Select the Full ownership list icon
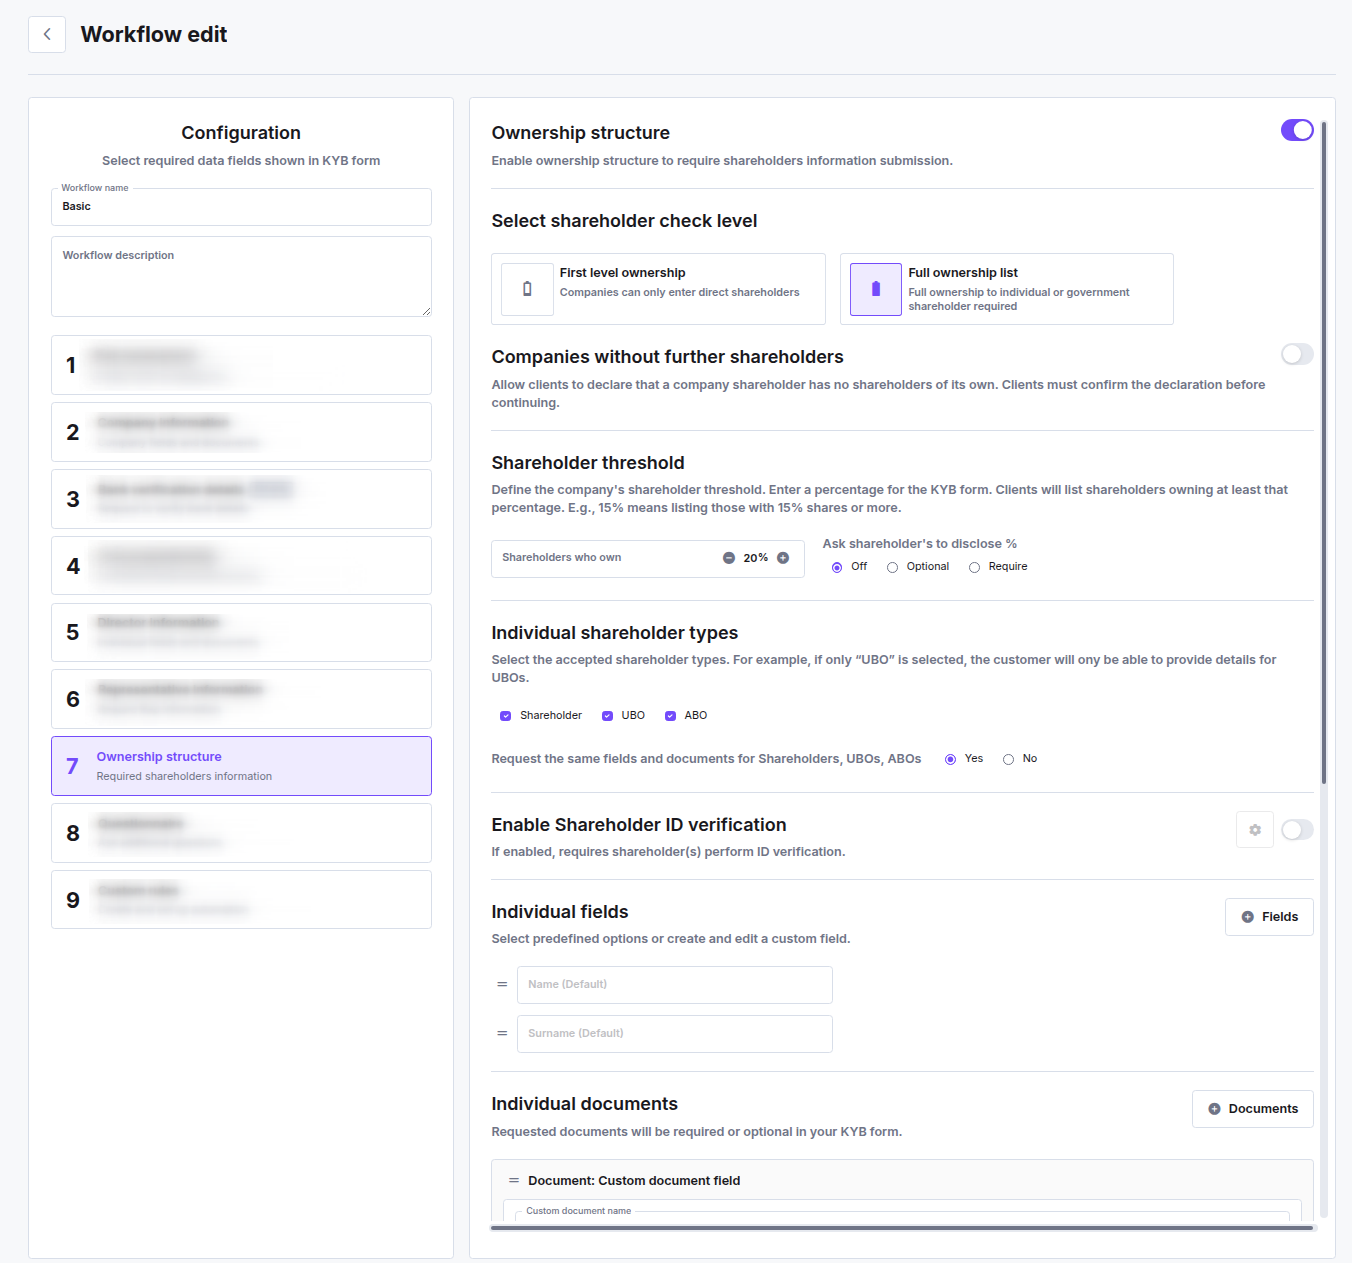Screen dimensions: 1352x1263 (876, 289)
